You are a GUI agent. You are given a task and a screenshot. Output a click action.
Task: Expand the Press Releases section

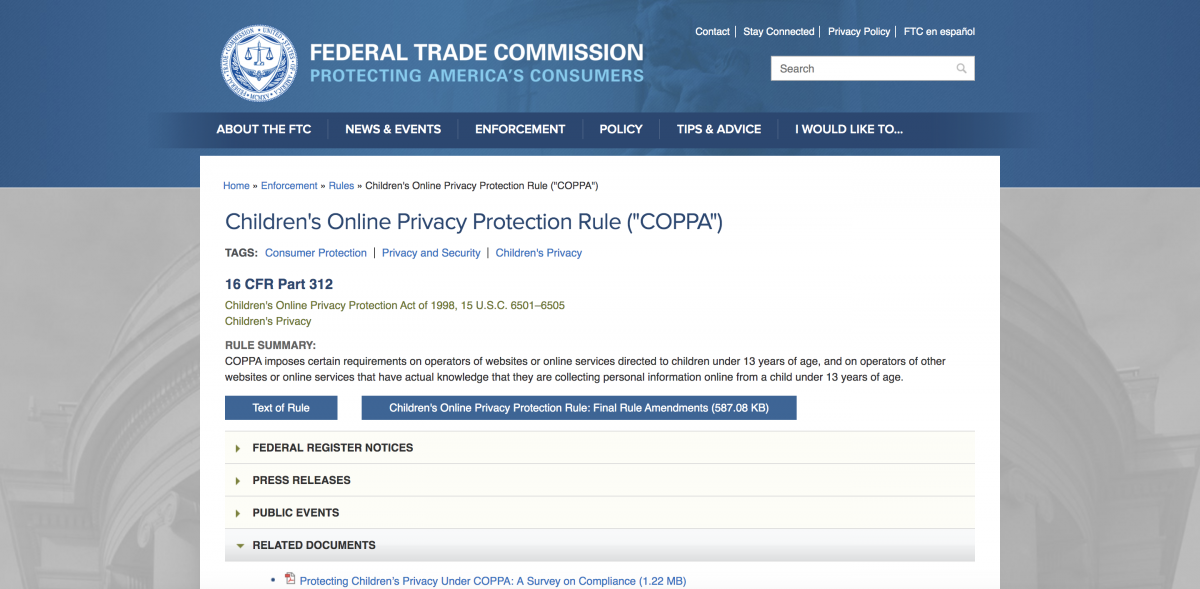point(301,480)
